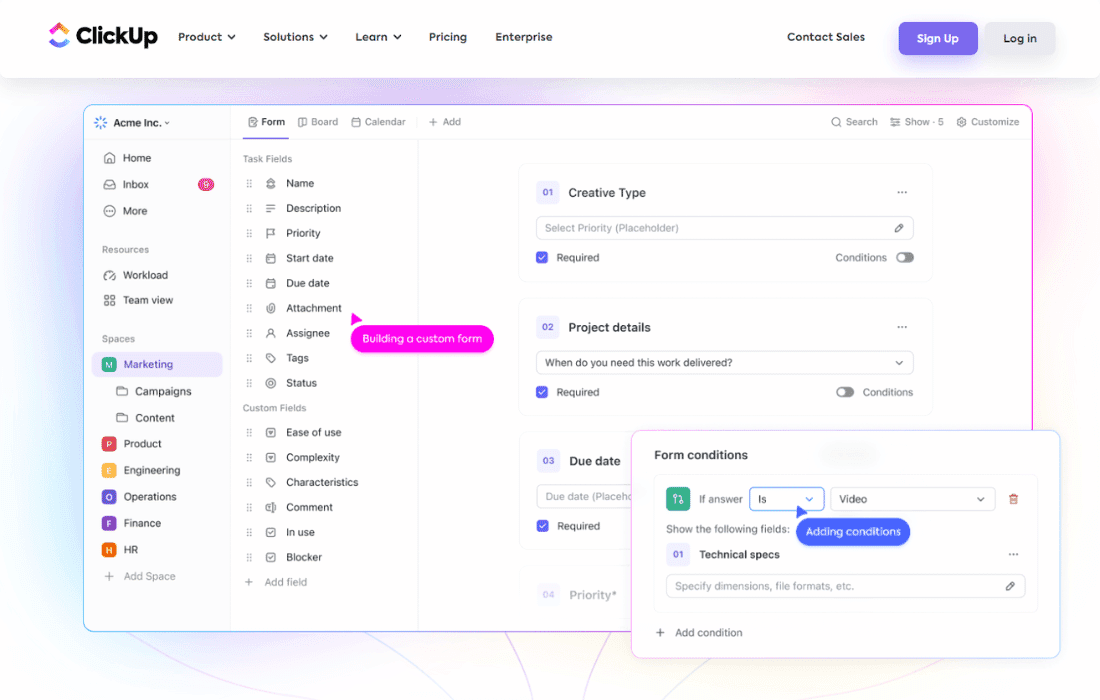Screen dimensions: 1100x700
Task: Open the delivery date question dropdown
Action: pos(725,363)
